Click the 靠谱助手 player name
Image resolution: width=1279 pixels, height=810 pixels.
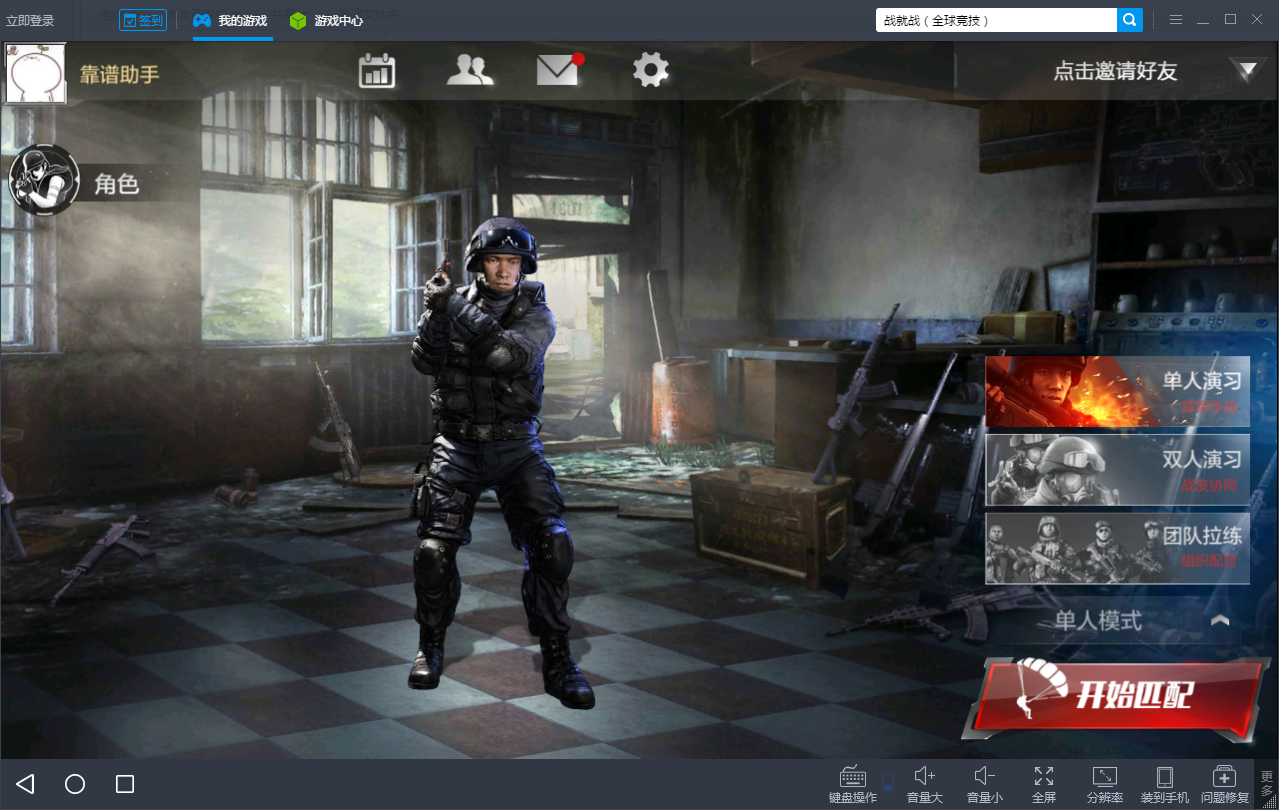pos(119,74)
